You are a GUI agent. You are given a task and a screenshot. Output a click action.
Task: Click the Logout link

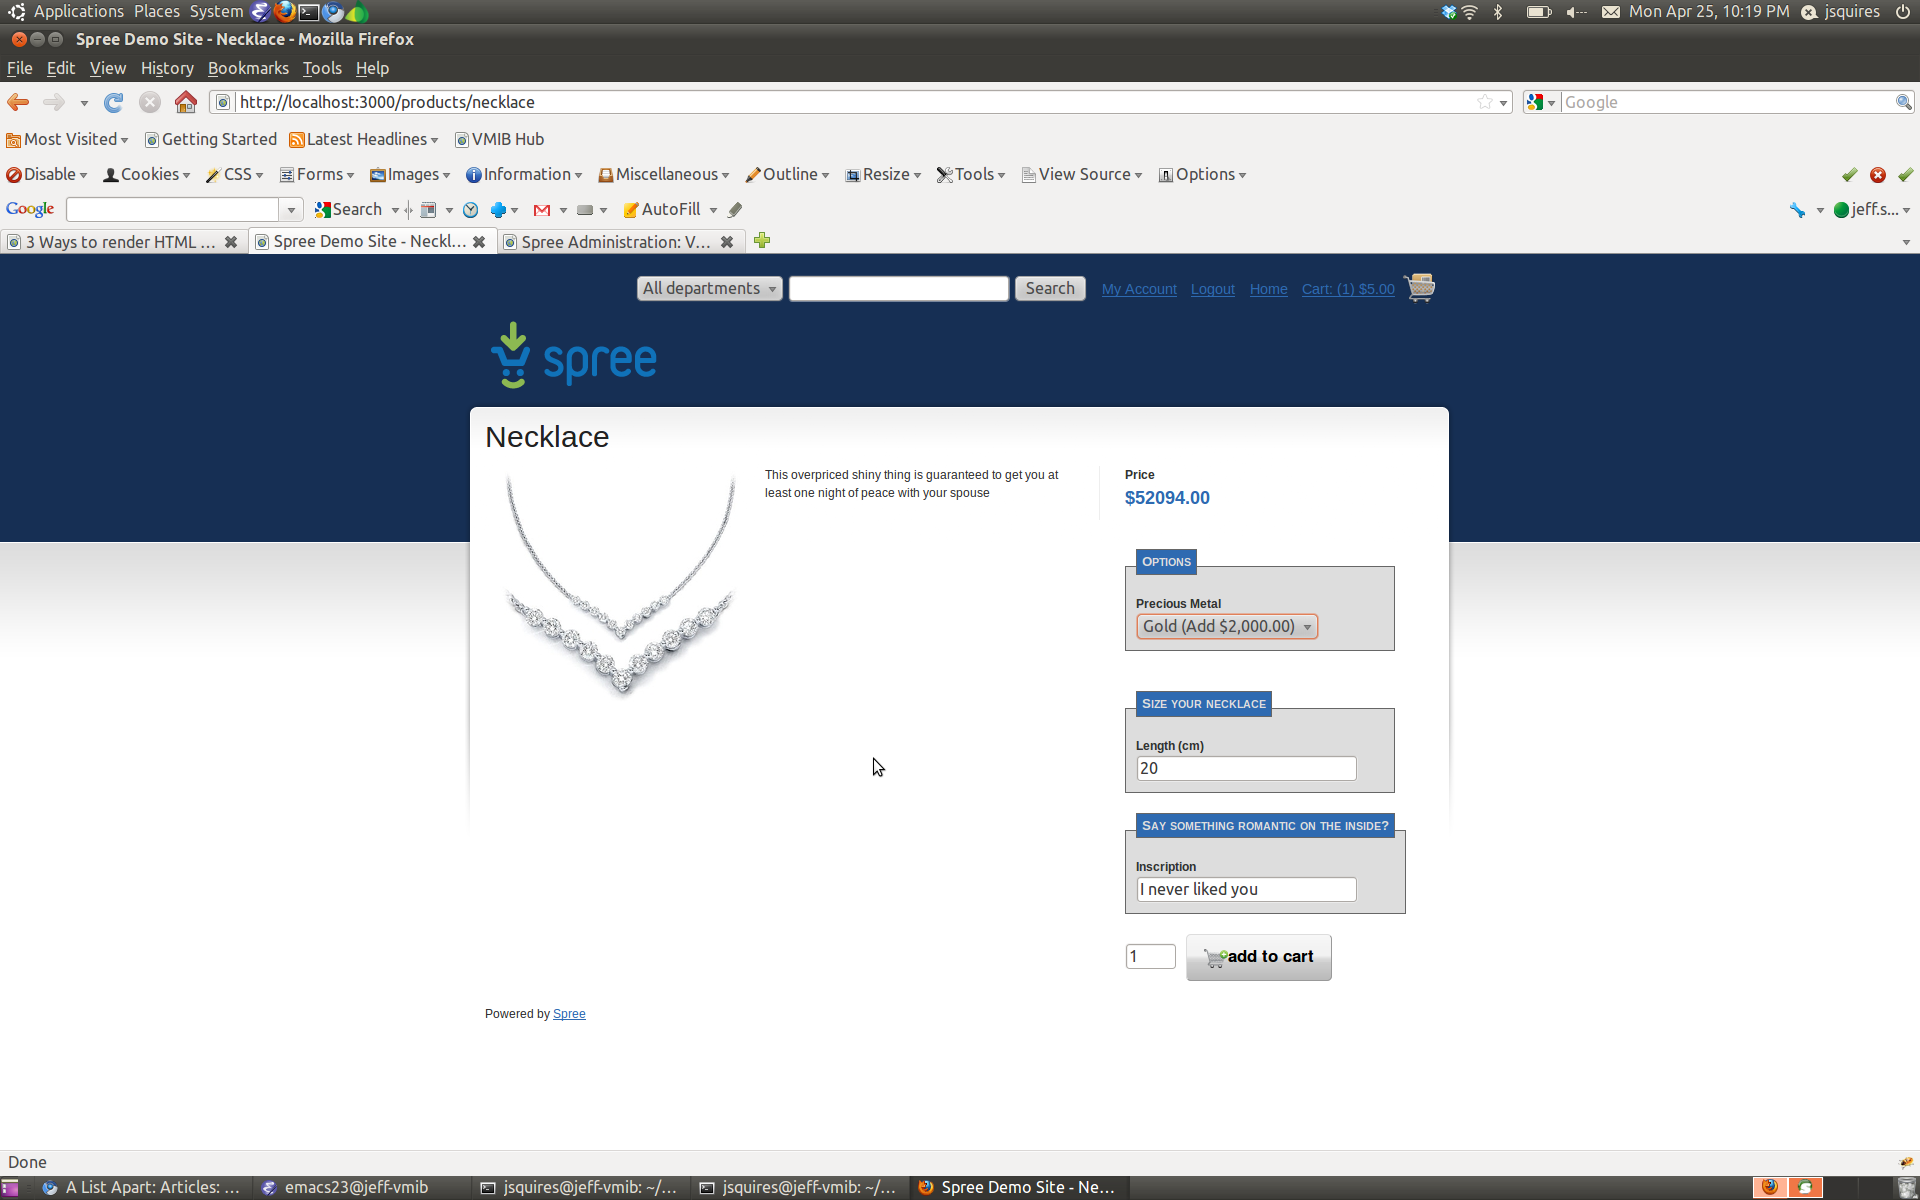pos(1212,289)
